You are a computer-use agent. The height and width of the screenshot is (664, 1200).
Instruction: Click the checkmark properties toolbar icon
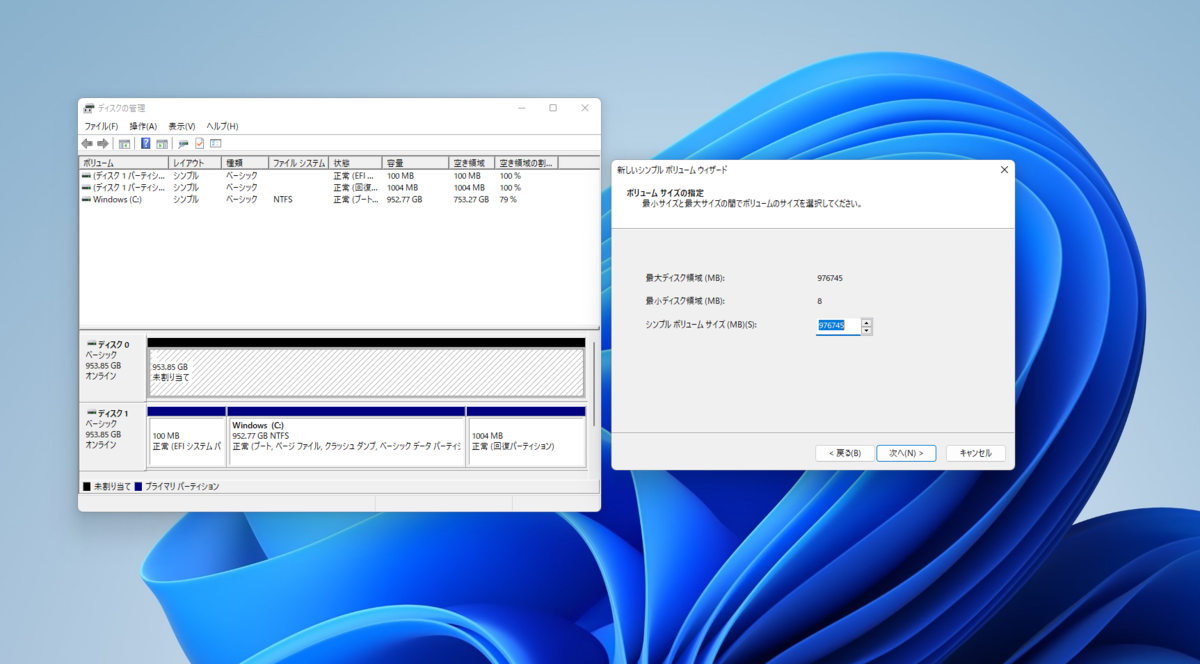coord(199,143)
